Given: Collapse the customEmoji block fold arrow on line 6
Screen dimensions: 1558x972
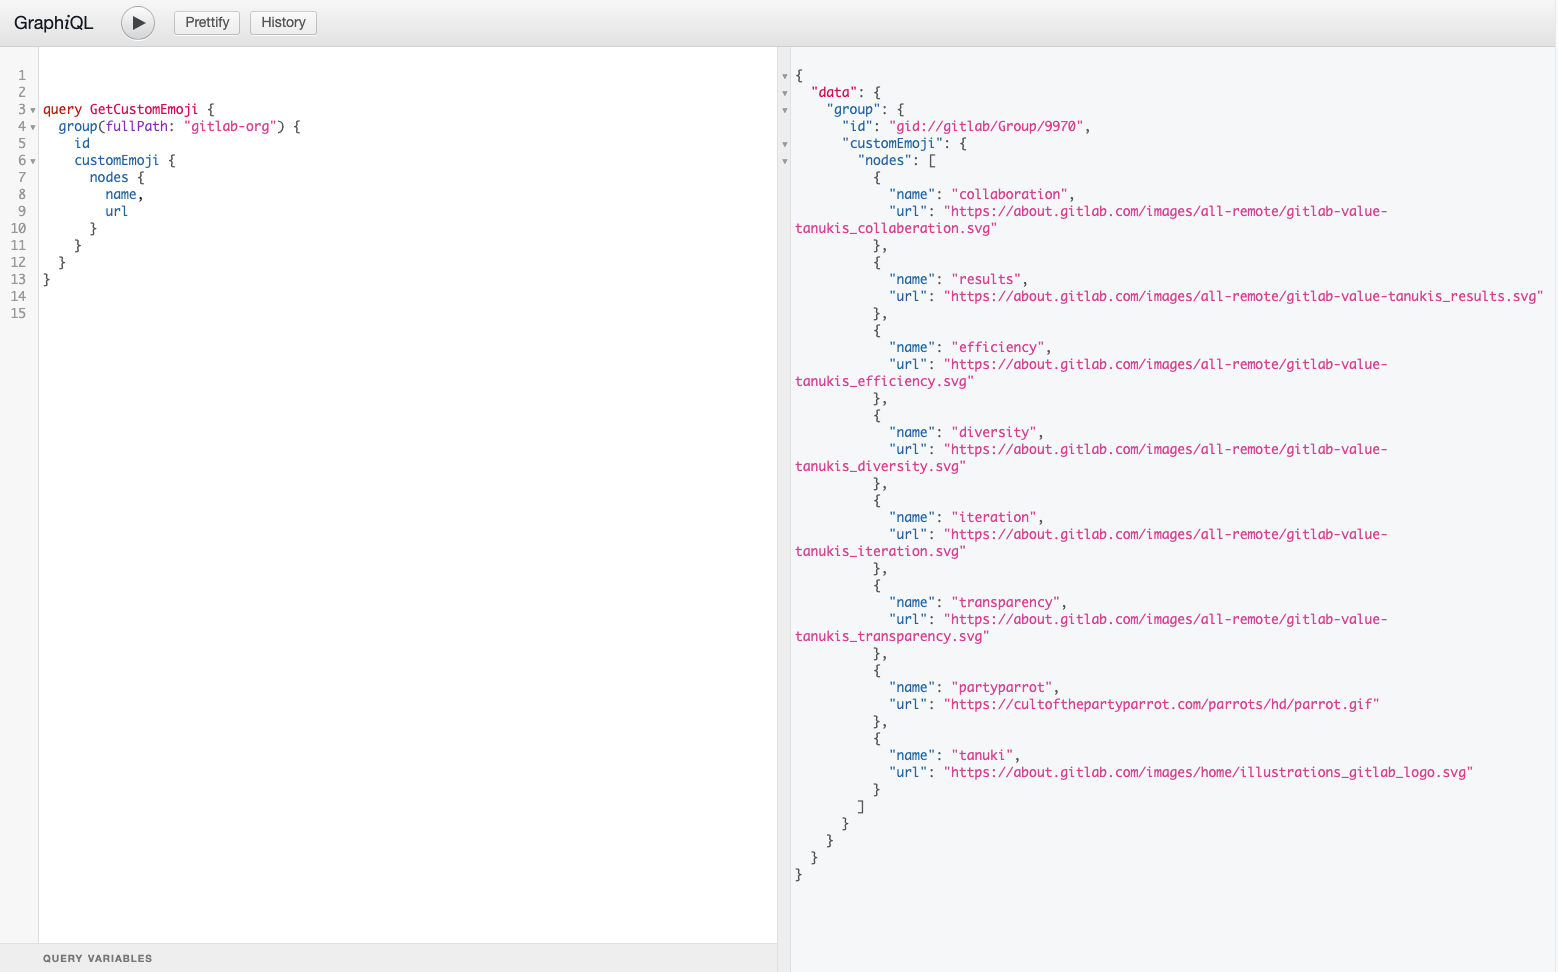Looking at the screenshot, I should click(x=34, y=161).
